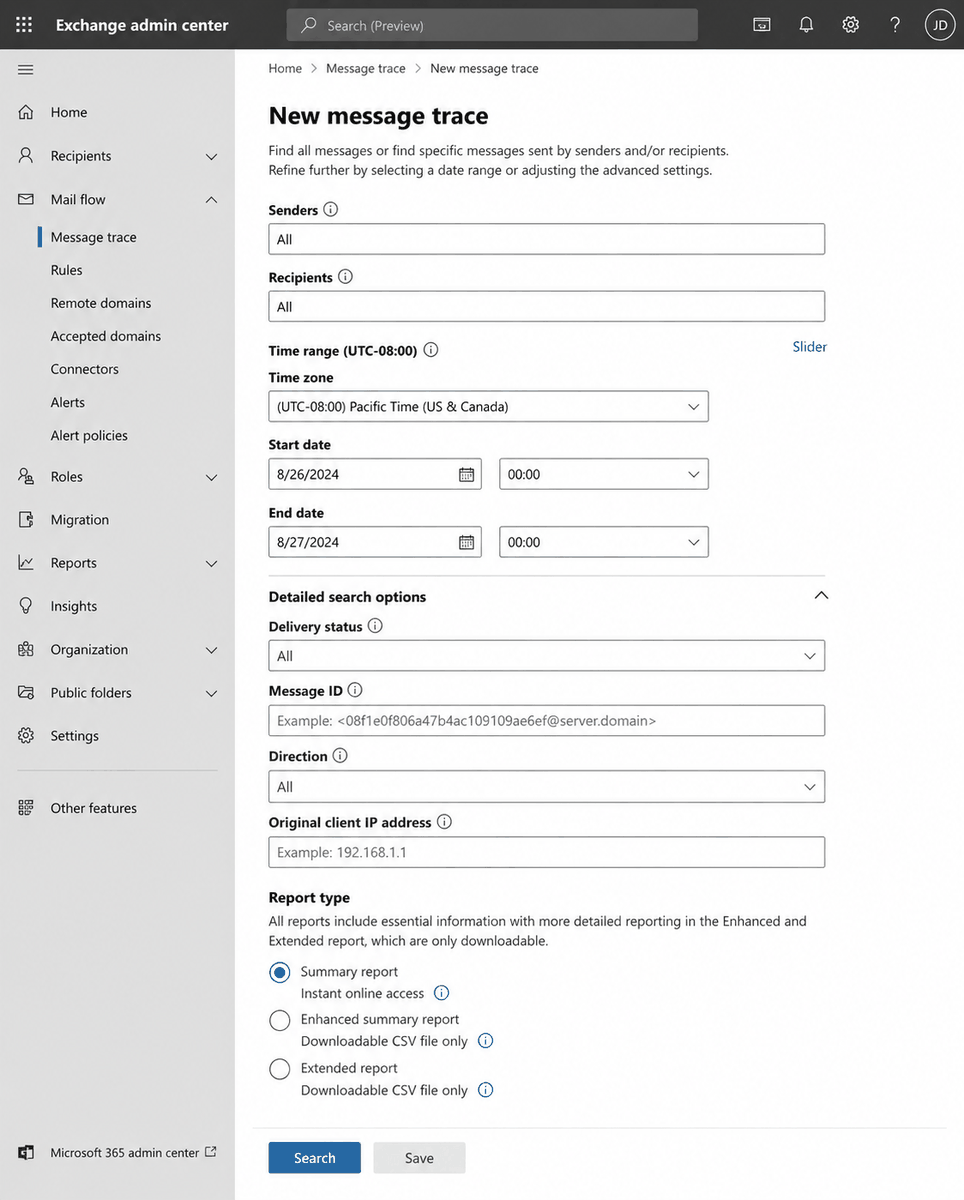Click the Recipients info icon
964x1200 pixels.
(346, 277)
